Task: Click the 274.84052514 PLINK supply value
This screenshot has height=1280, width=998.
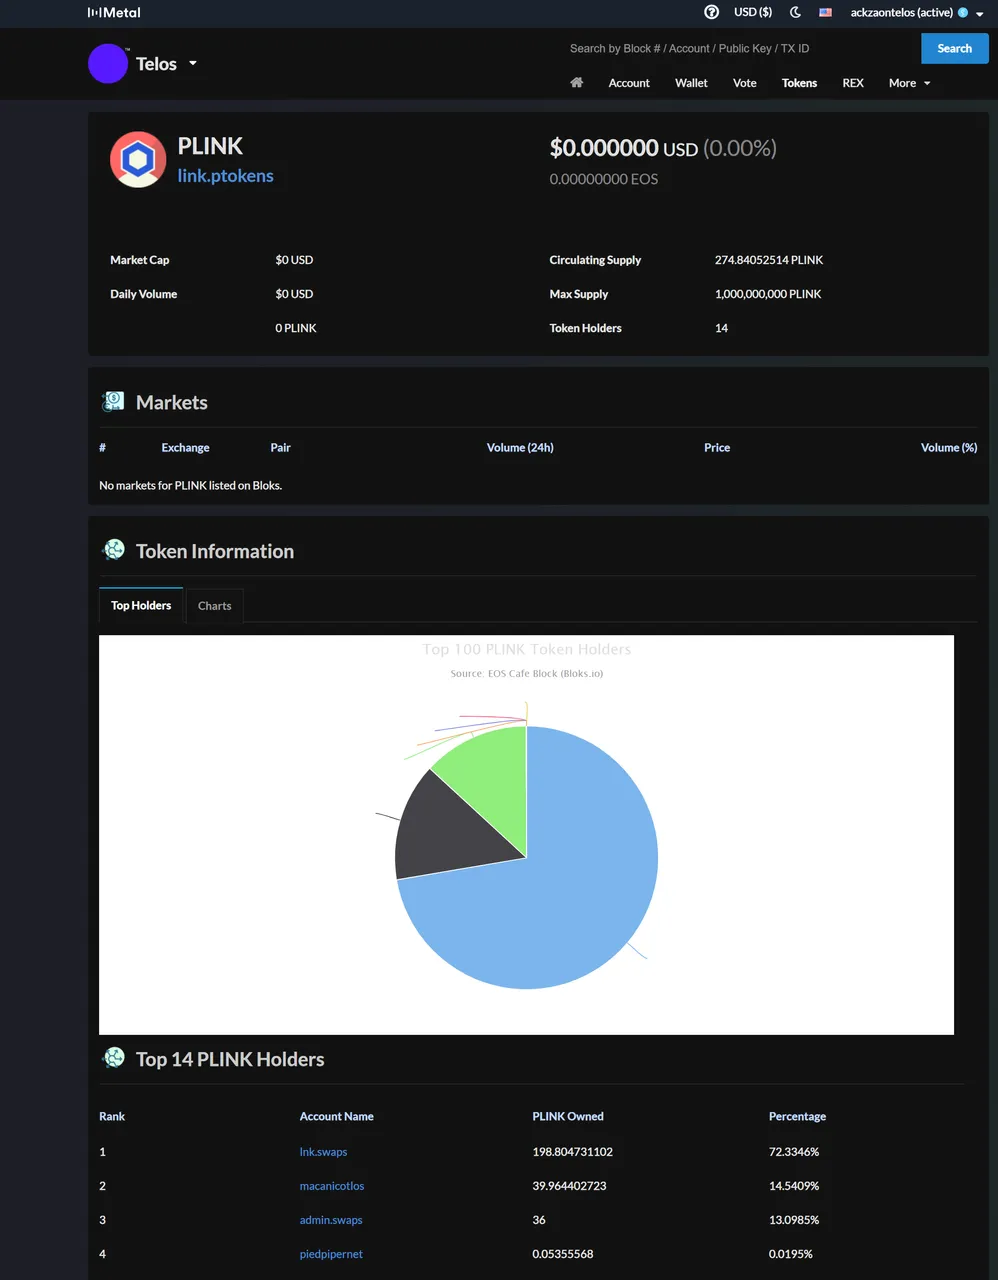Action: coord(769,260)
